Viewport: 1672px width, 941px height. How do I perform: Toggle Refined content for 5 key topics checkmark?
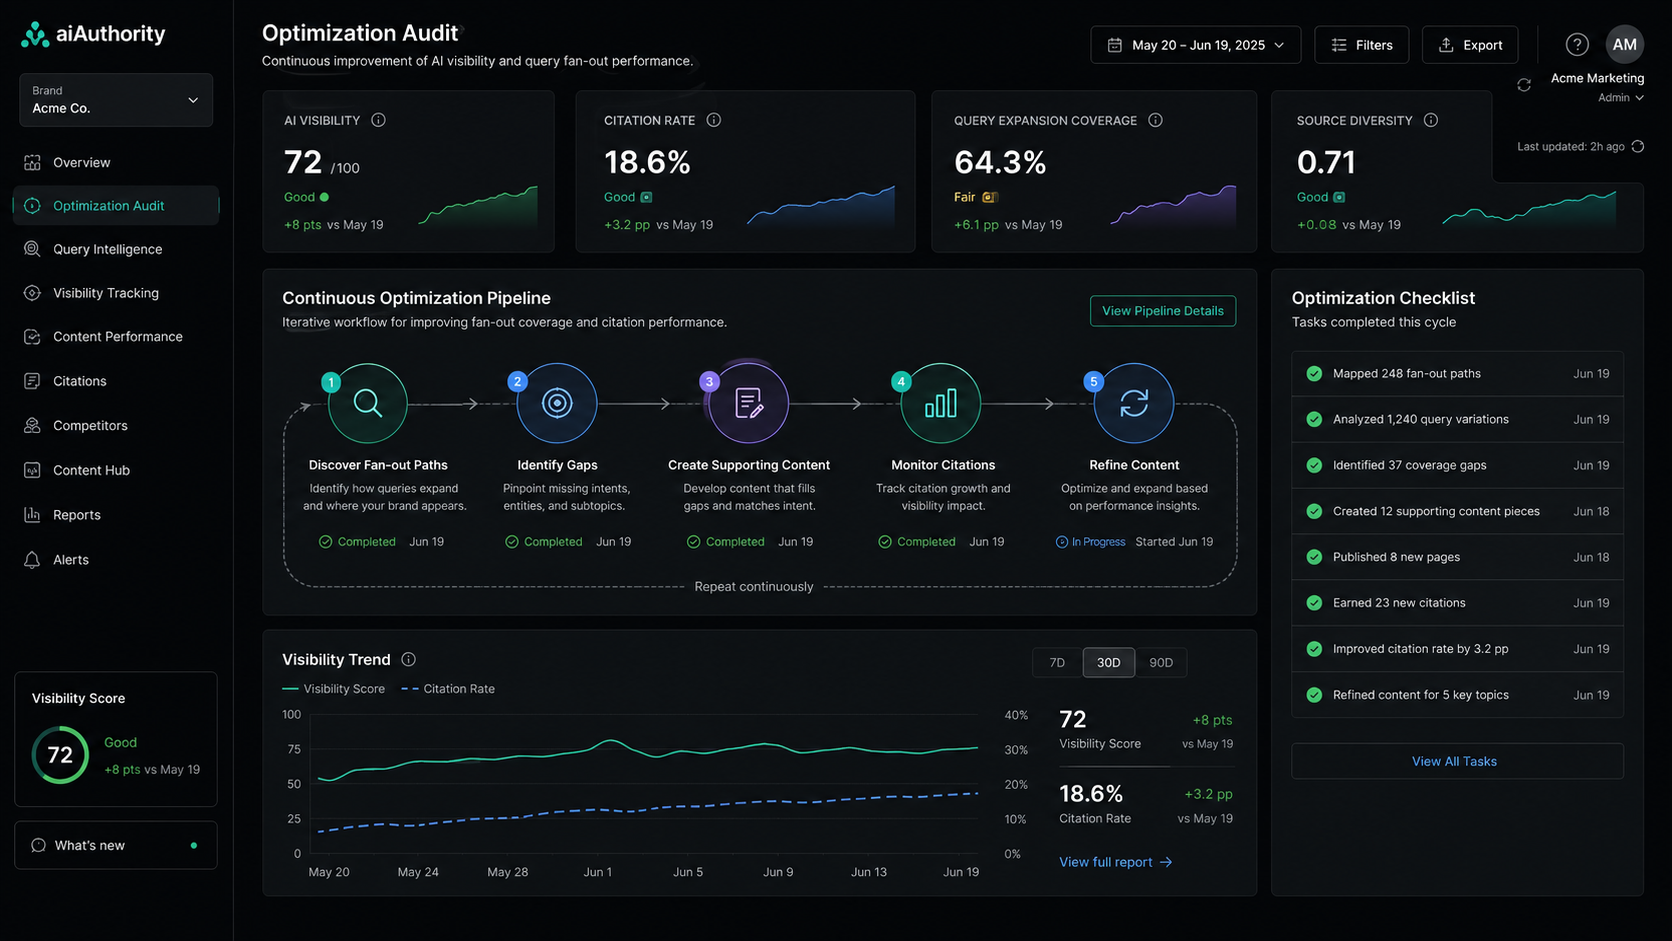[x=1314, y=695]
